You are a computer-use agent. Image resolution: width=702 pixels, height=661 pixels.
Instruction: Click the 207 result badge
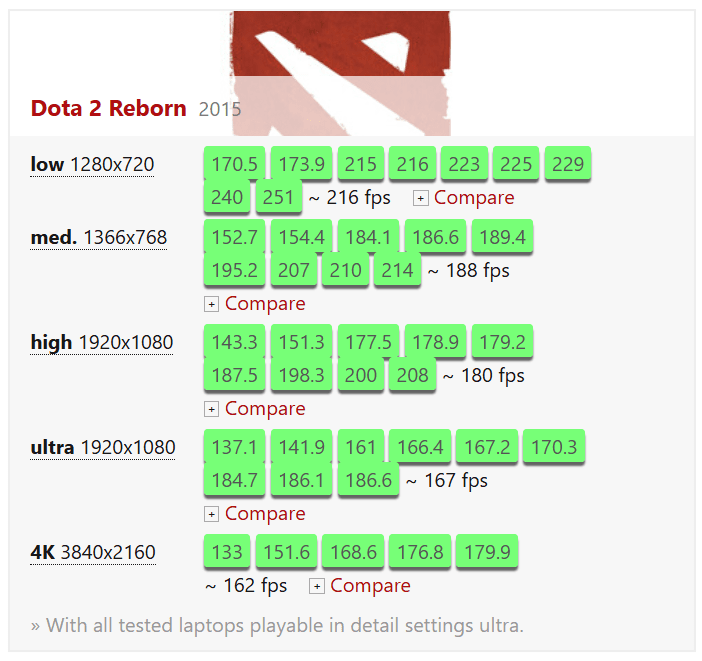click(294, 270)
